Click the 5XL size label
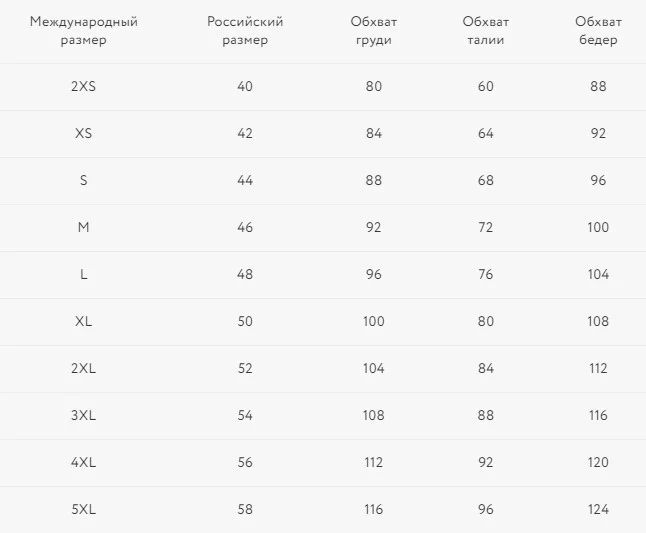This screenshot has height=533, width=646. point(84,510)
